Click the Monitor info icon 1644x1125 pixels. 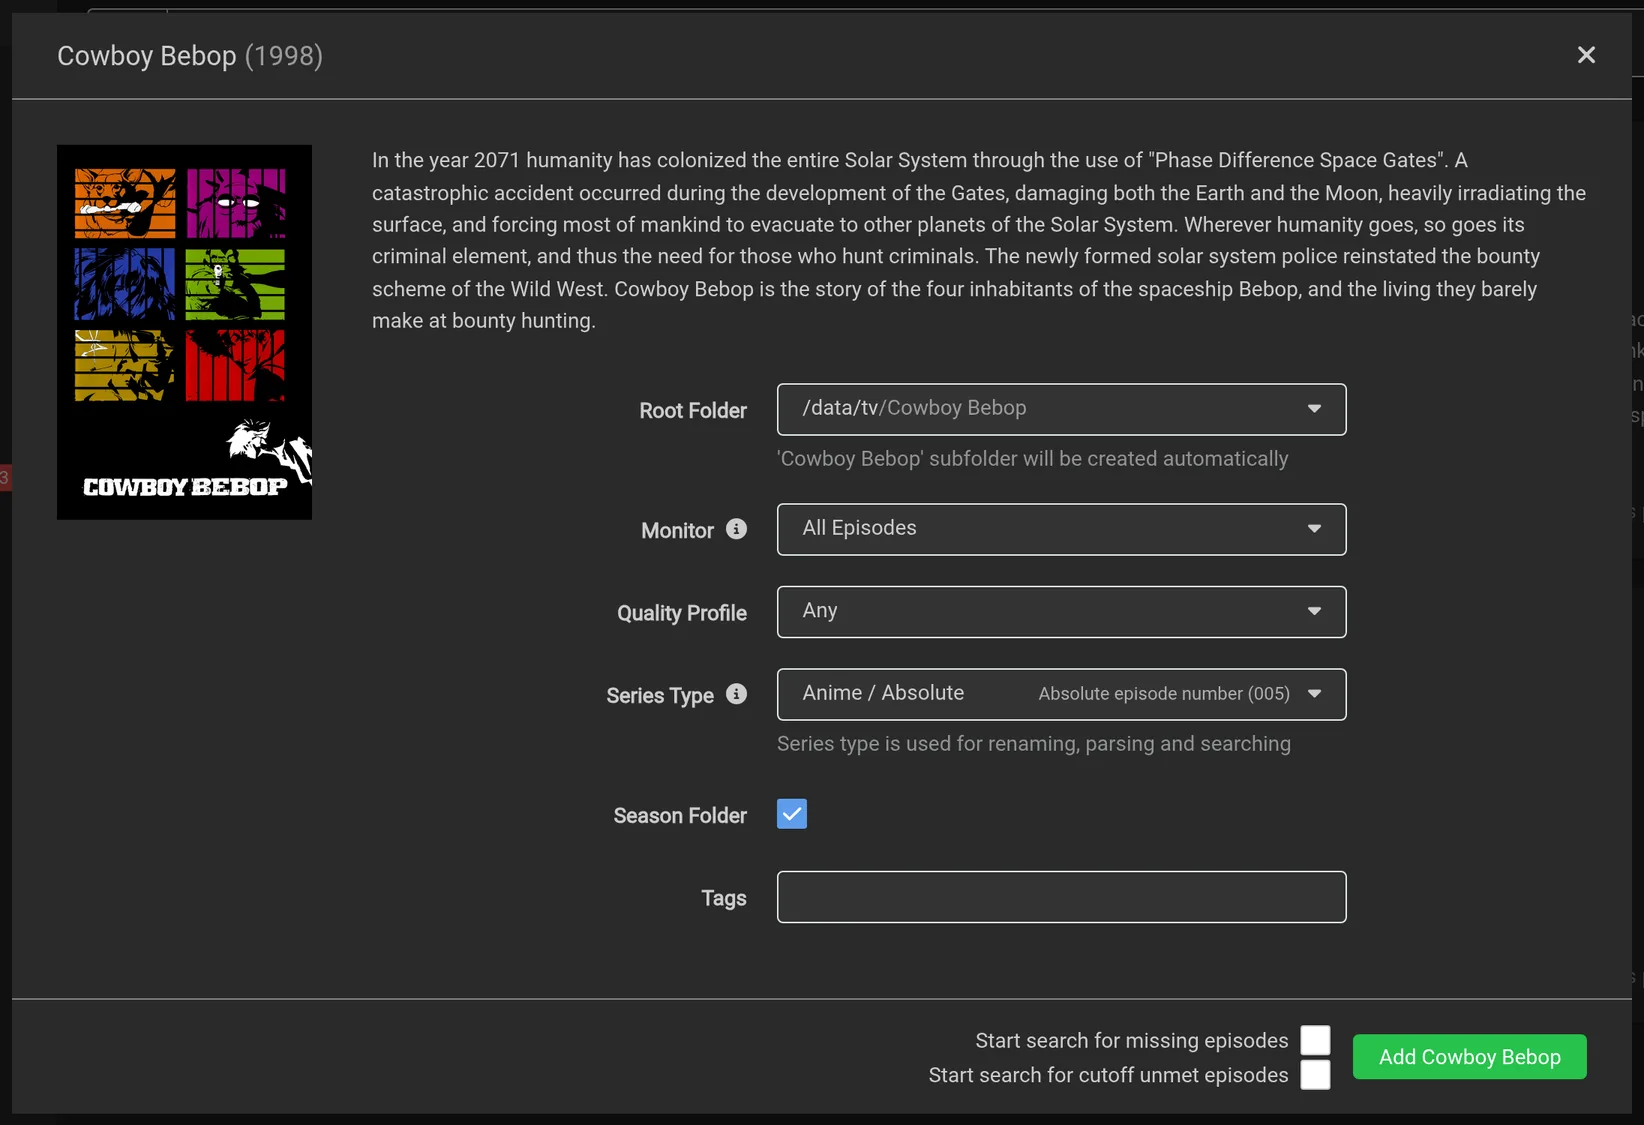tap(736, 529)
